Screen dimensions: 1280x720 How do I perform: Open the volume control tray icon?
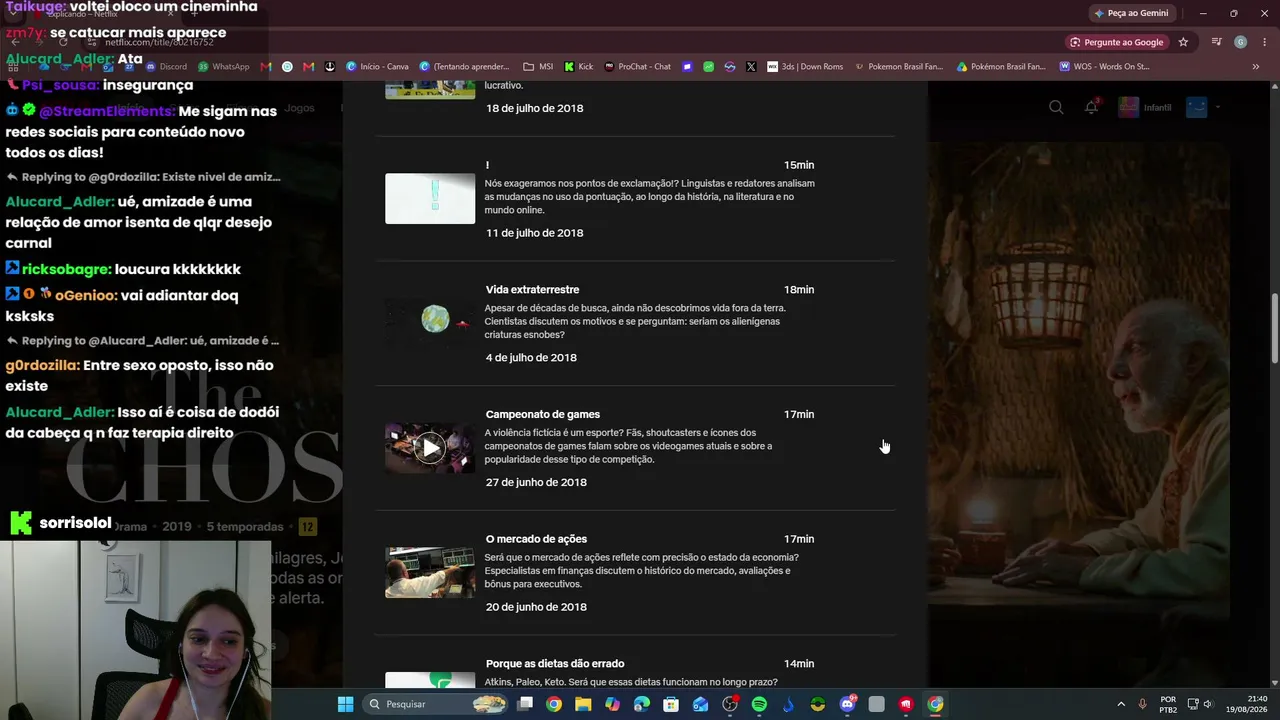point(1208,704)
